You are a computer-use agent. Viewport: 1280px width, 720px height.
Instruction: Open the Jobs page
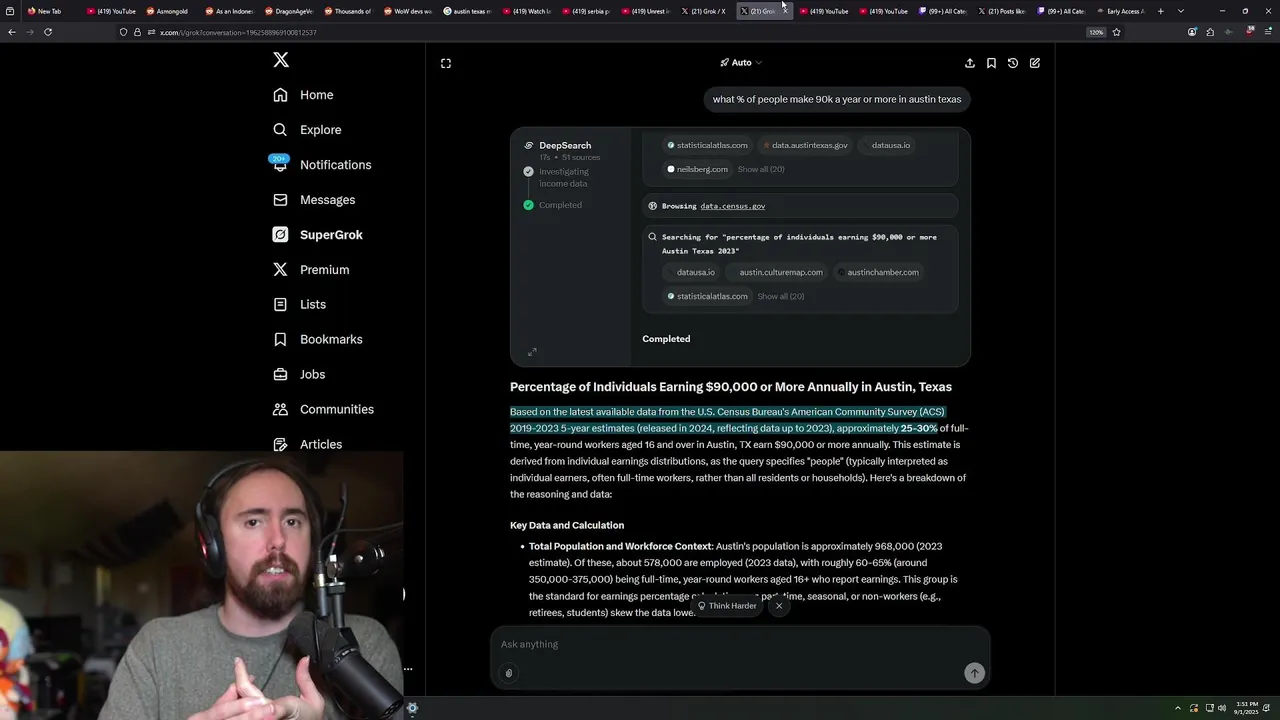coord(298,374)
